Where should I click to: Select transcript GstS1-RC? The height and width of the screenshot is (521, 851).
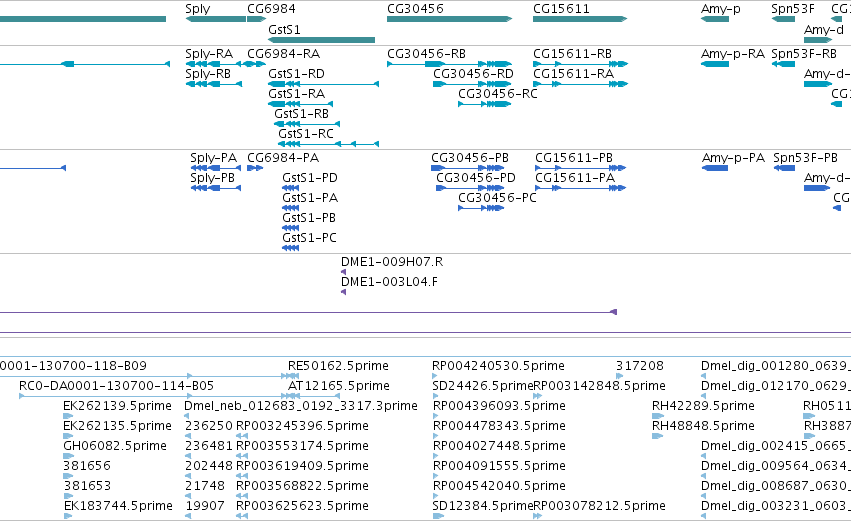click(x=306, y=134)
